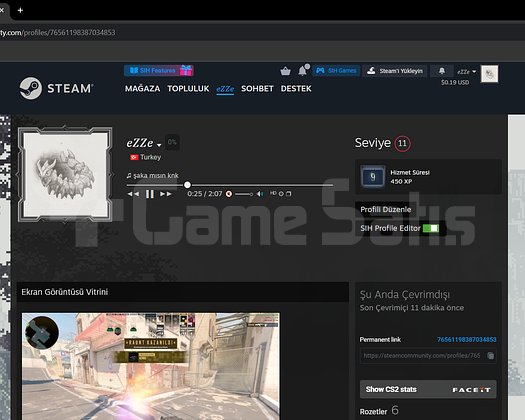525x420 pixels.
Task: Open Hizmet Süresi badge icon
Action: (373, 177)
